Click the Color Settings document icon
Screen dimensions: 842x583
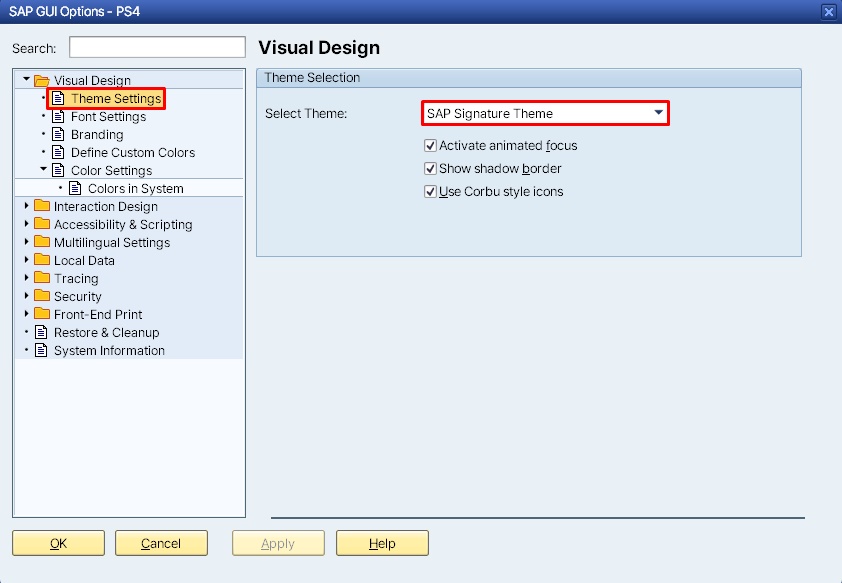tap(58, 171)
